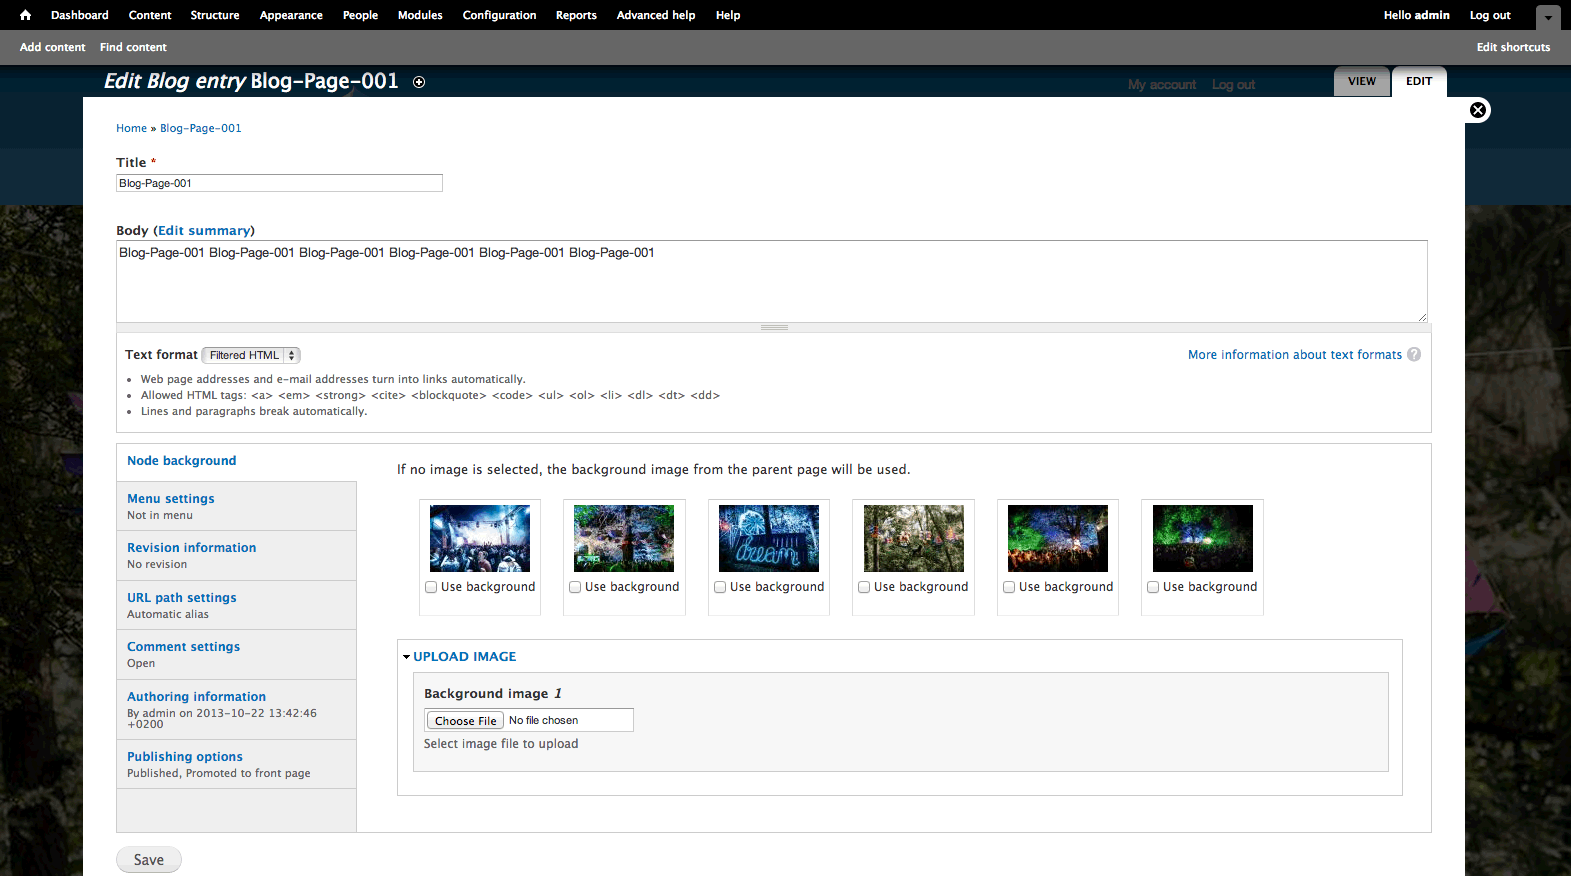
Task: Click the add-to-shortcuts plus icon beside title
Action: [x=419, y=82]
